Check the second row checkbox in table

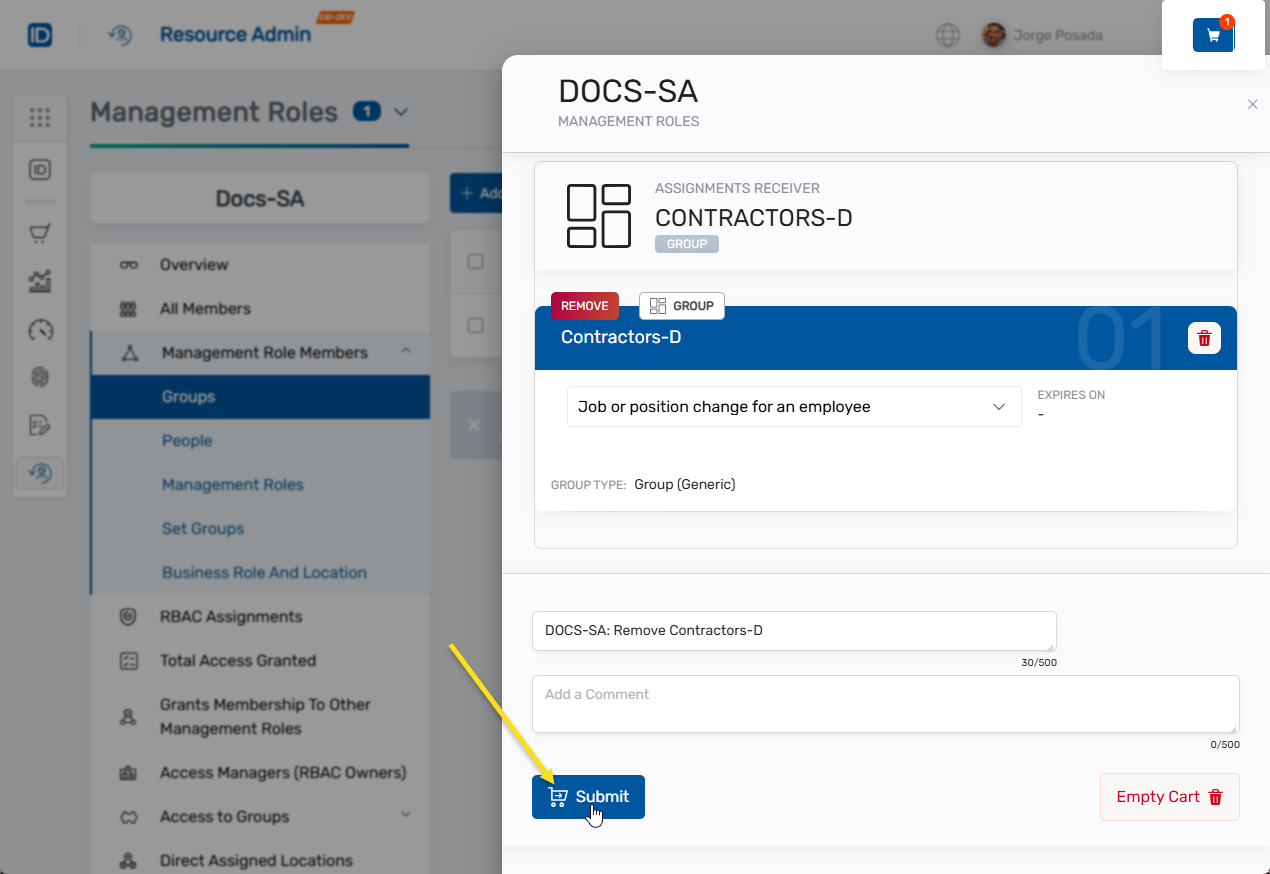coord(476,326)
